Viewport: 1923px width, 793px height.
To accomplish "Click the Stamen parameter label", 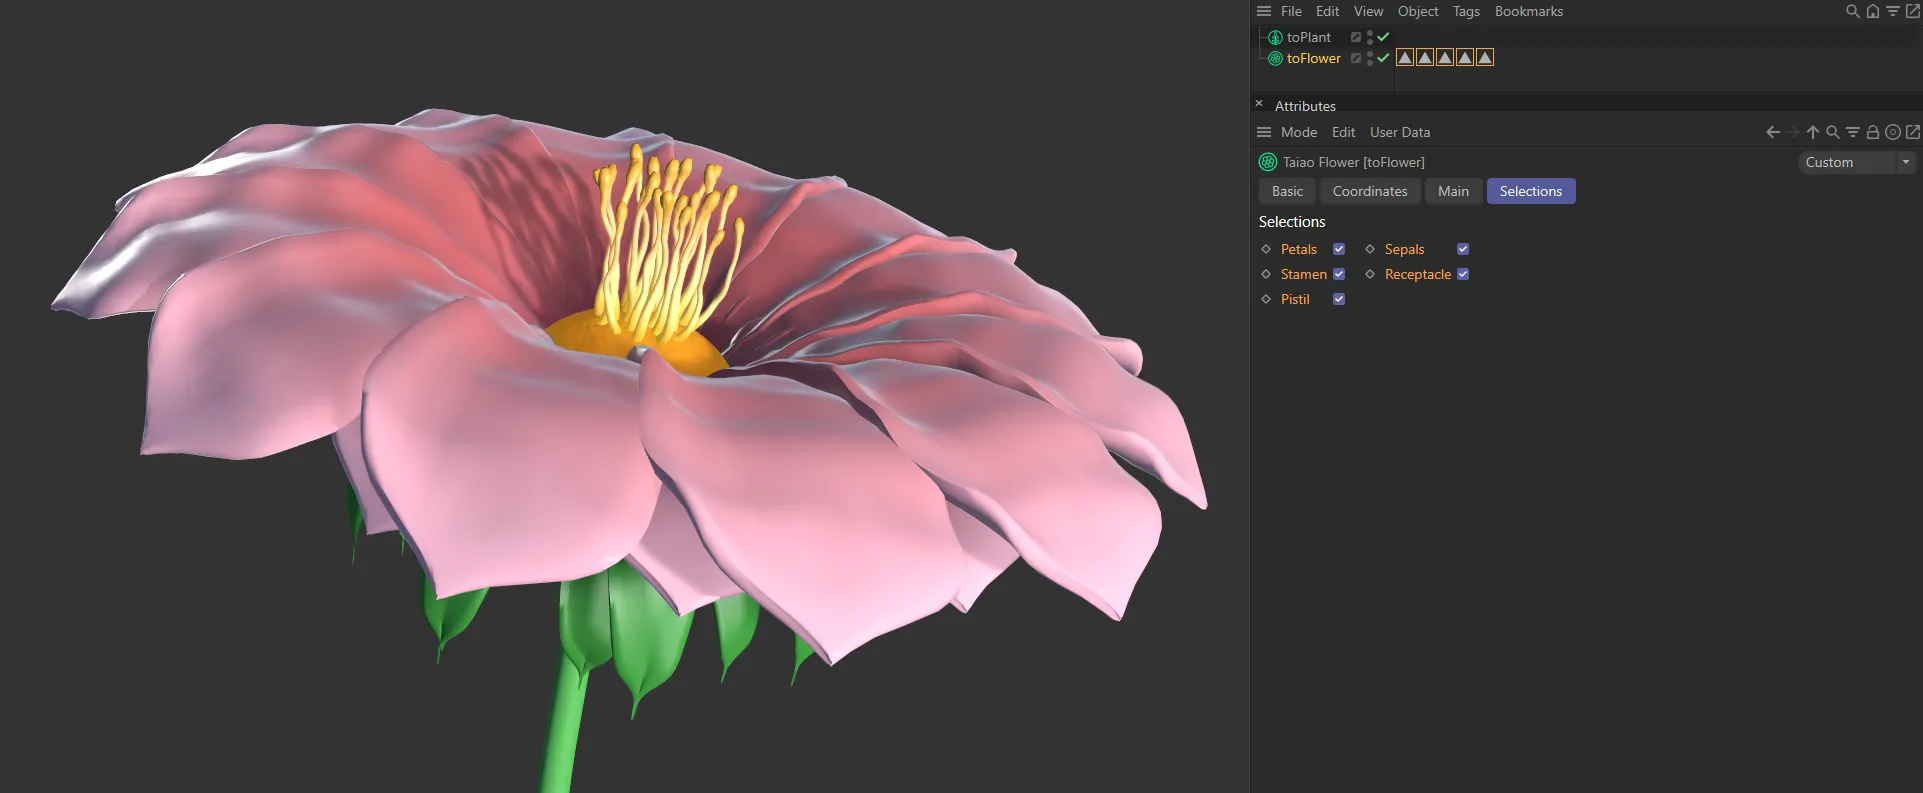I will [1304, 274].
